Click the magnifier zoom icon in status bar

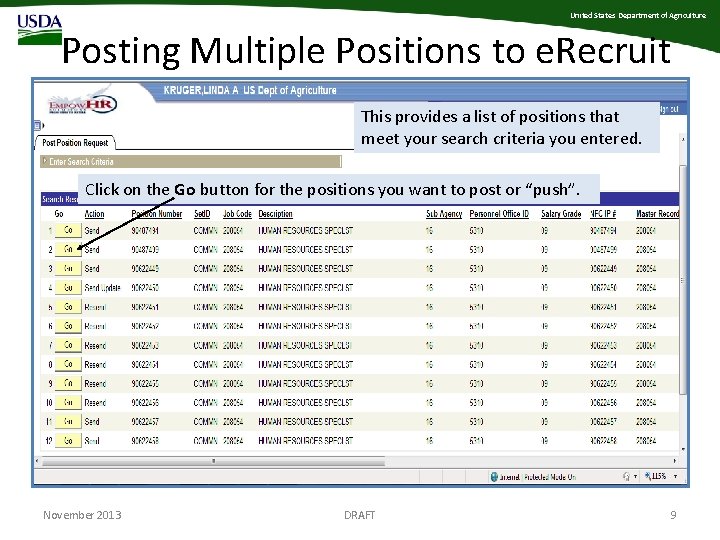[x=647, y=476]
